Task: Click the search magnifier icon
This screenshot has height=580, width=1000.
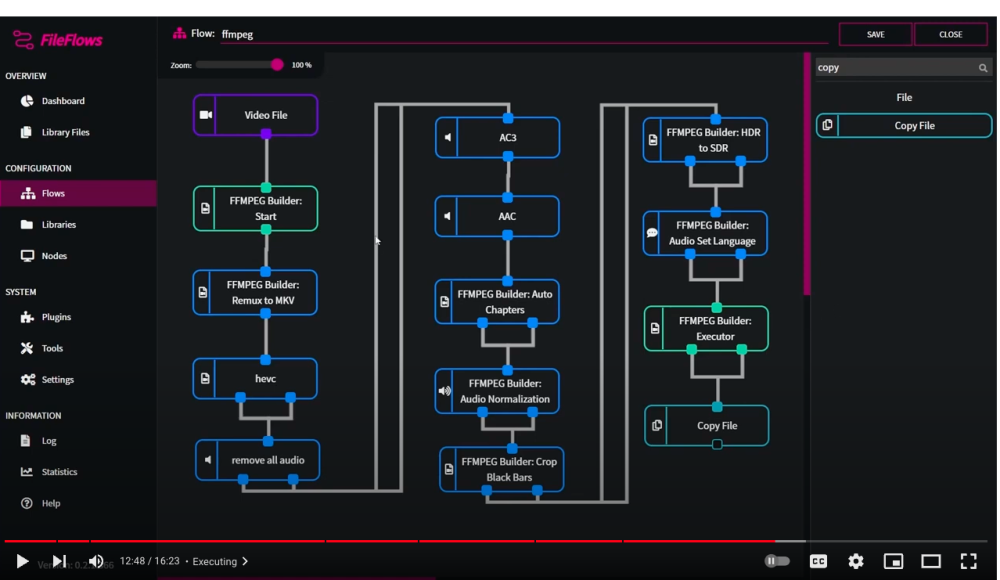Action: pos(983,68)
